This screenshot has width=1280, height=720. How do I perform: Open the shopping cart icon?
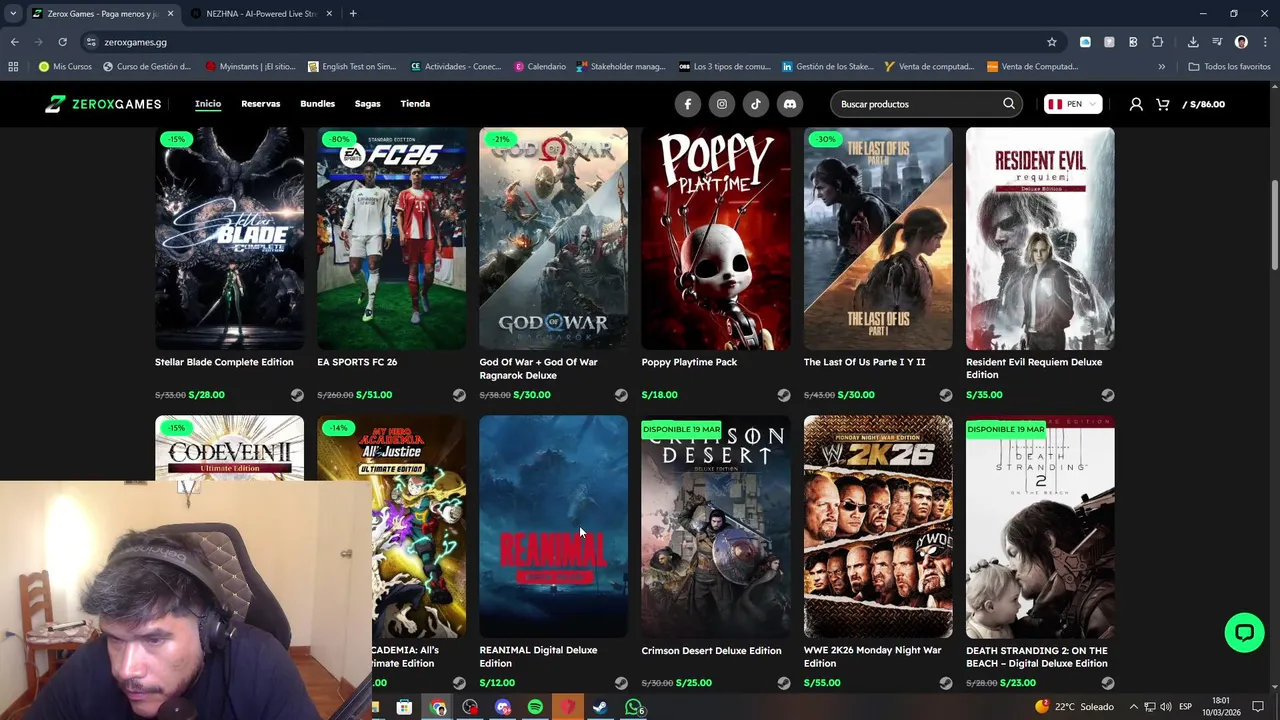pyautogui.click(x=1162, y=104)
